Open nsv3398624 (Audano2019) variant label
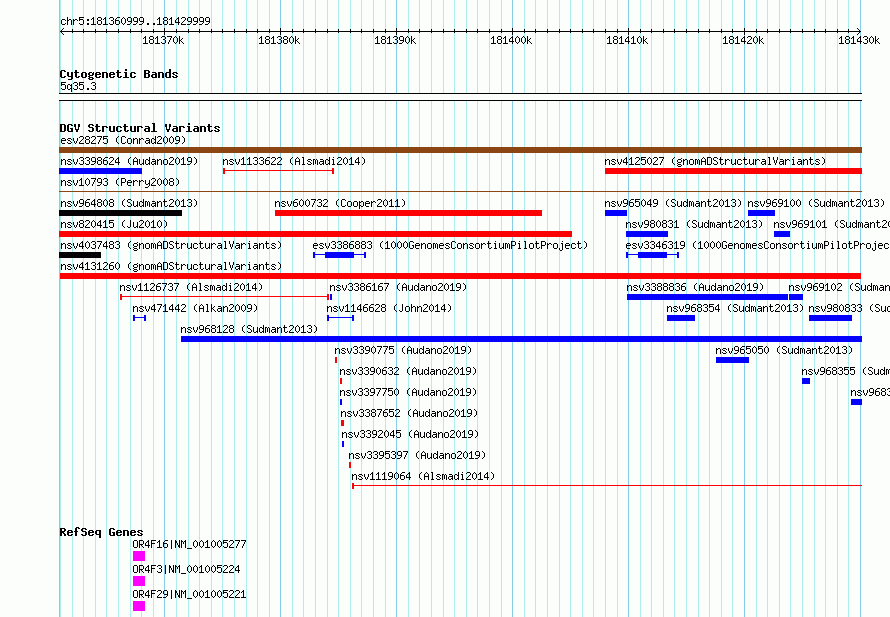The width and height of the screenshot is (890, 617). [129, 161]
